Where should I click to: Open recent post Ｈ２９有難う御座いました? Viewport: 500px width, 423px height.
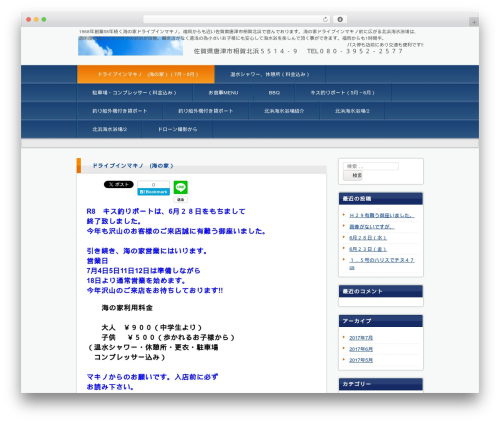[x=382, y=215]
